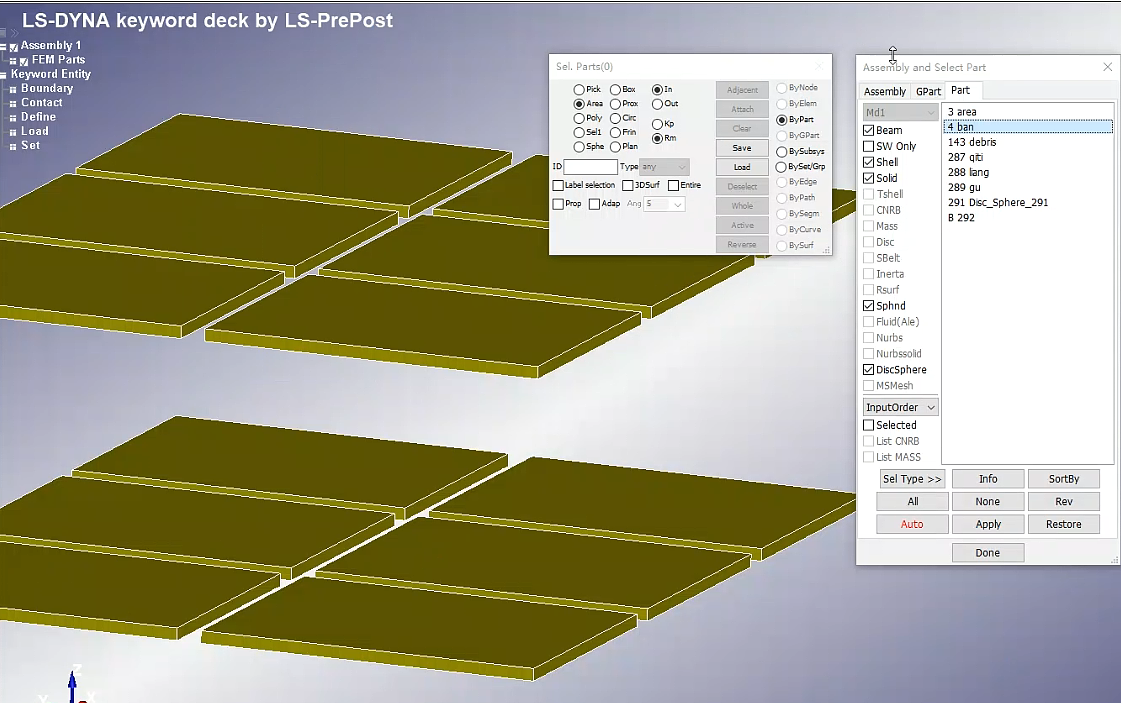Choose the Rm radio option
The width and height of the screenshot is (1121, 703).
coord(657,138)
